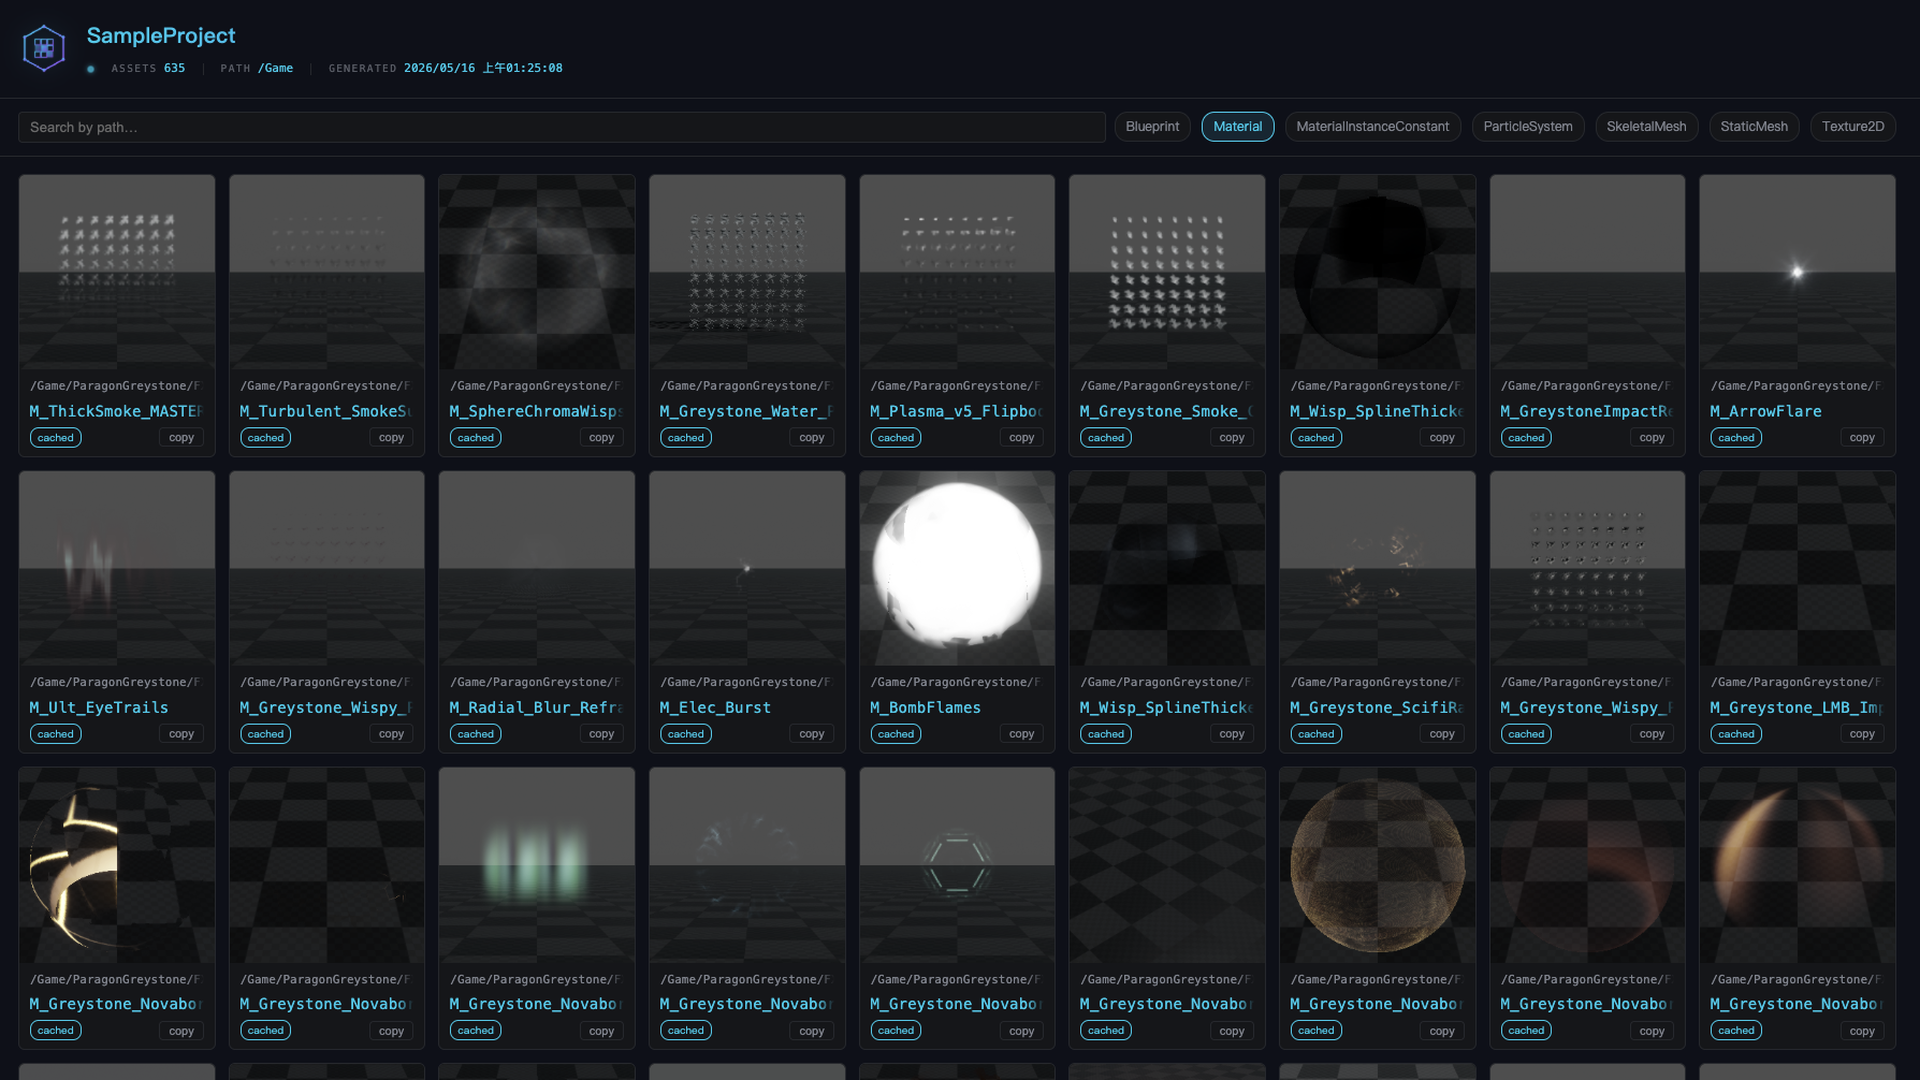Click the ASSETS 635 count text

point(148,68)
